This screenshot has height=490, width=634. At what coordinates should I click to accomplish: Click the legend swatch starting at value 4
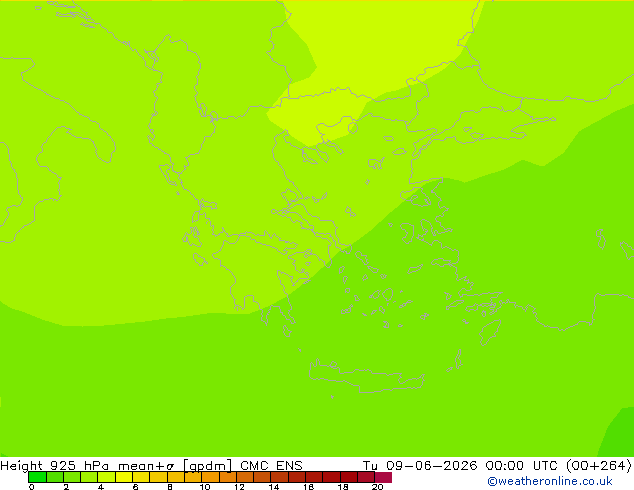(x=106, y=477)
